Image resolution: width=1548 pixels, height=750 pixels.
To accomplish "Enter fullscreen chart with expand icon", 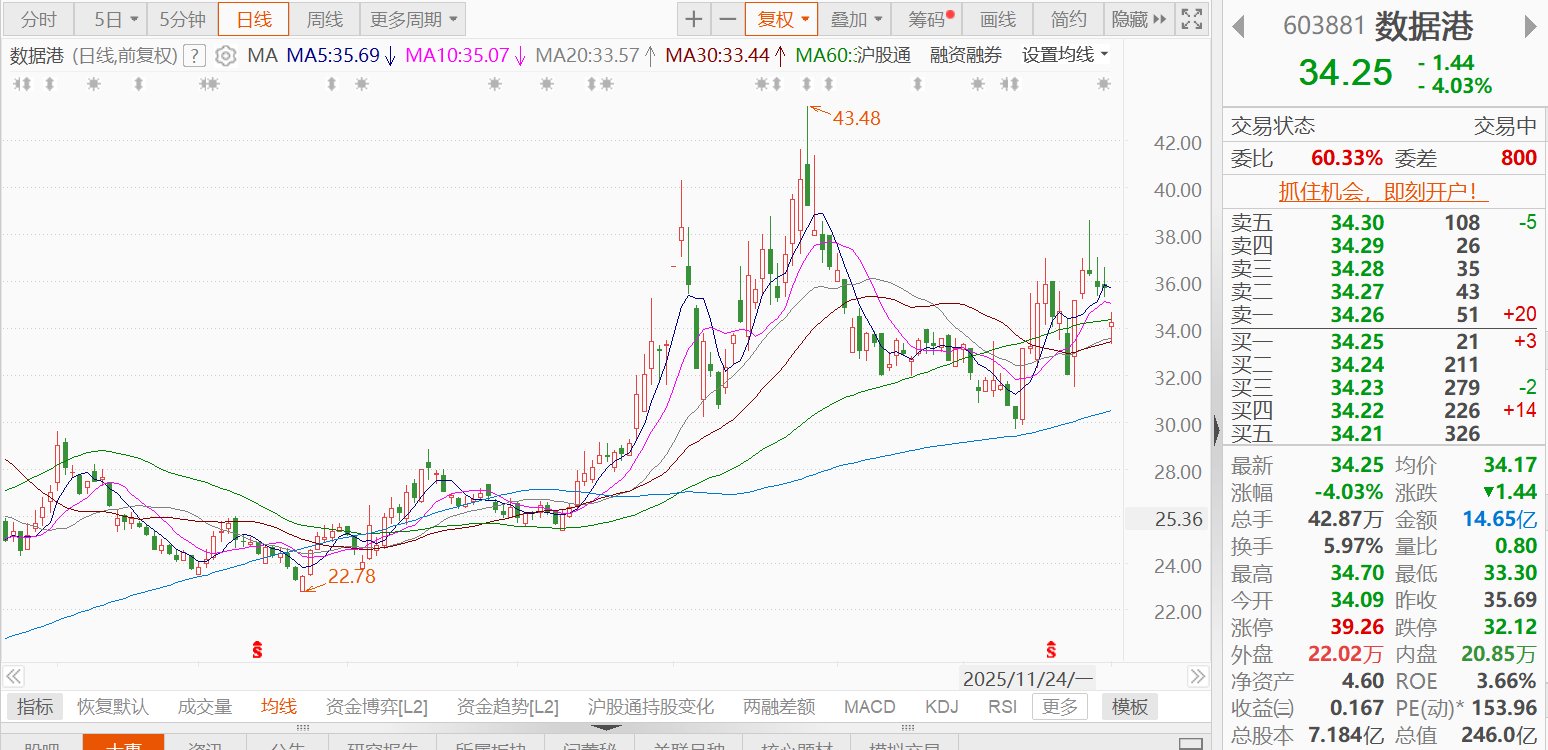I will click(1191, 19).
